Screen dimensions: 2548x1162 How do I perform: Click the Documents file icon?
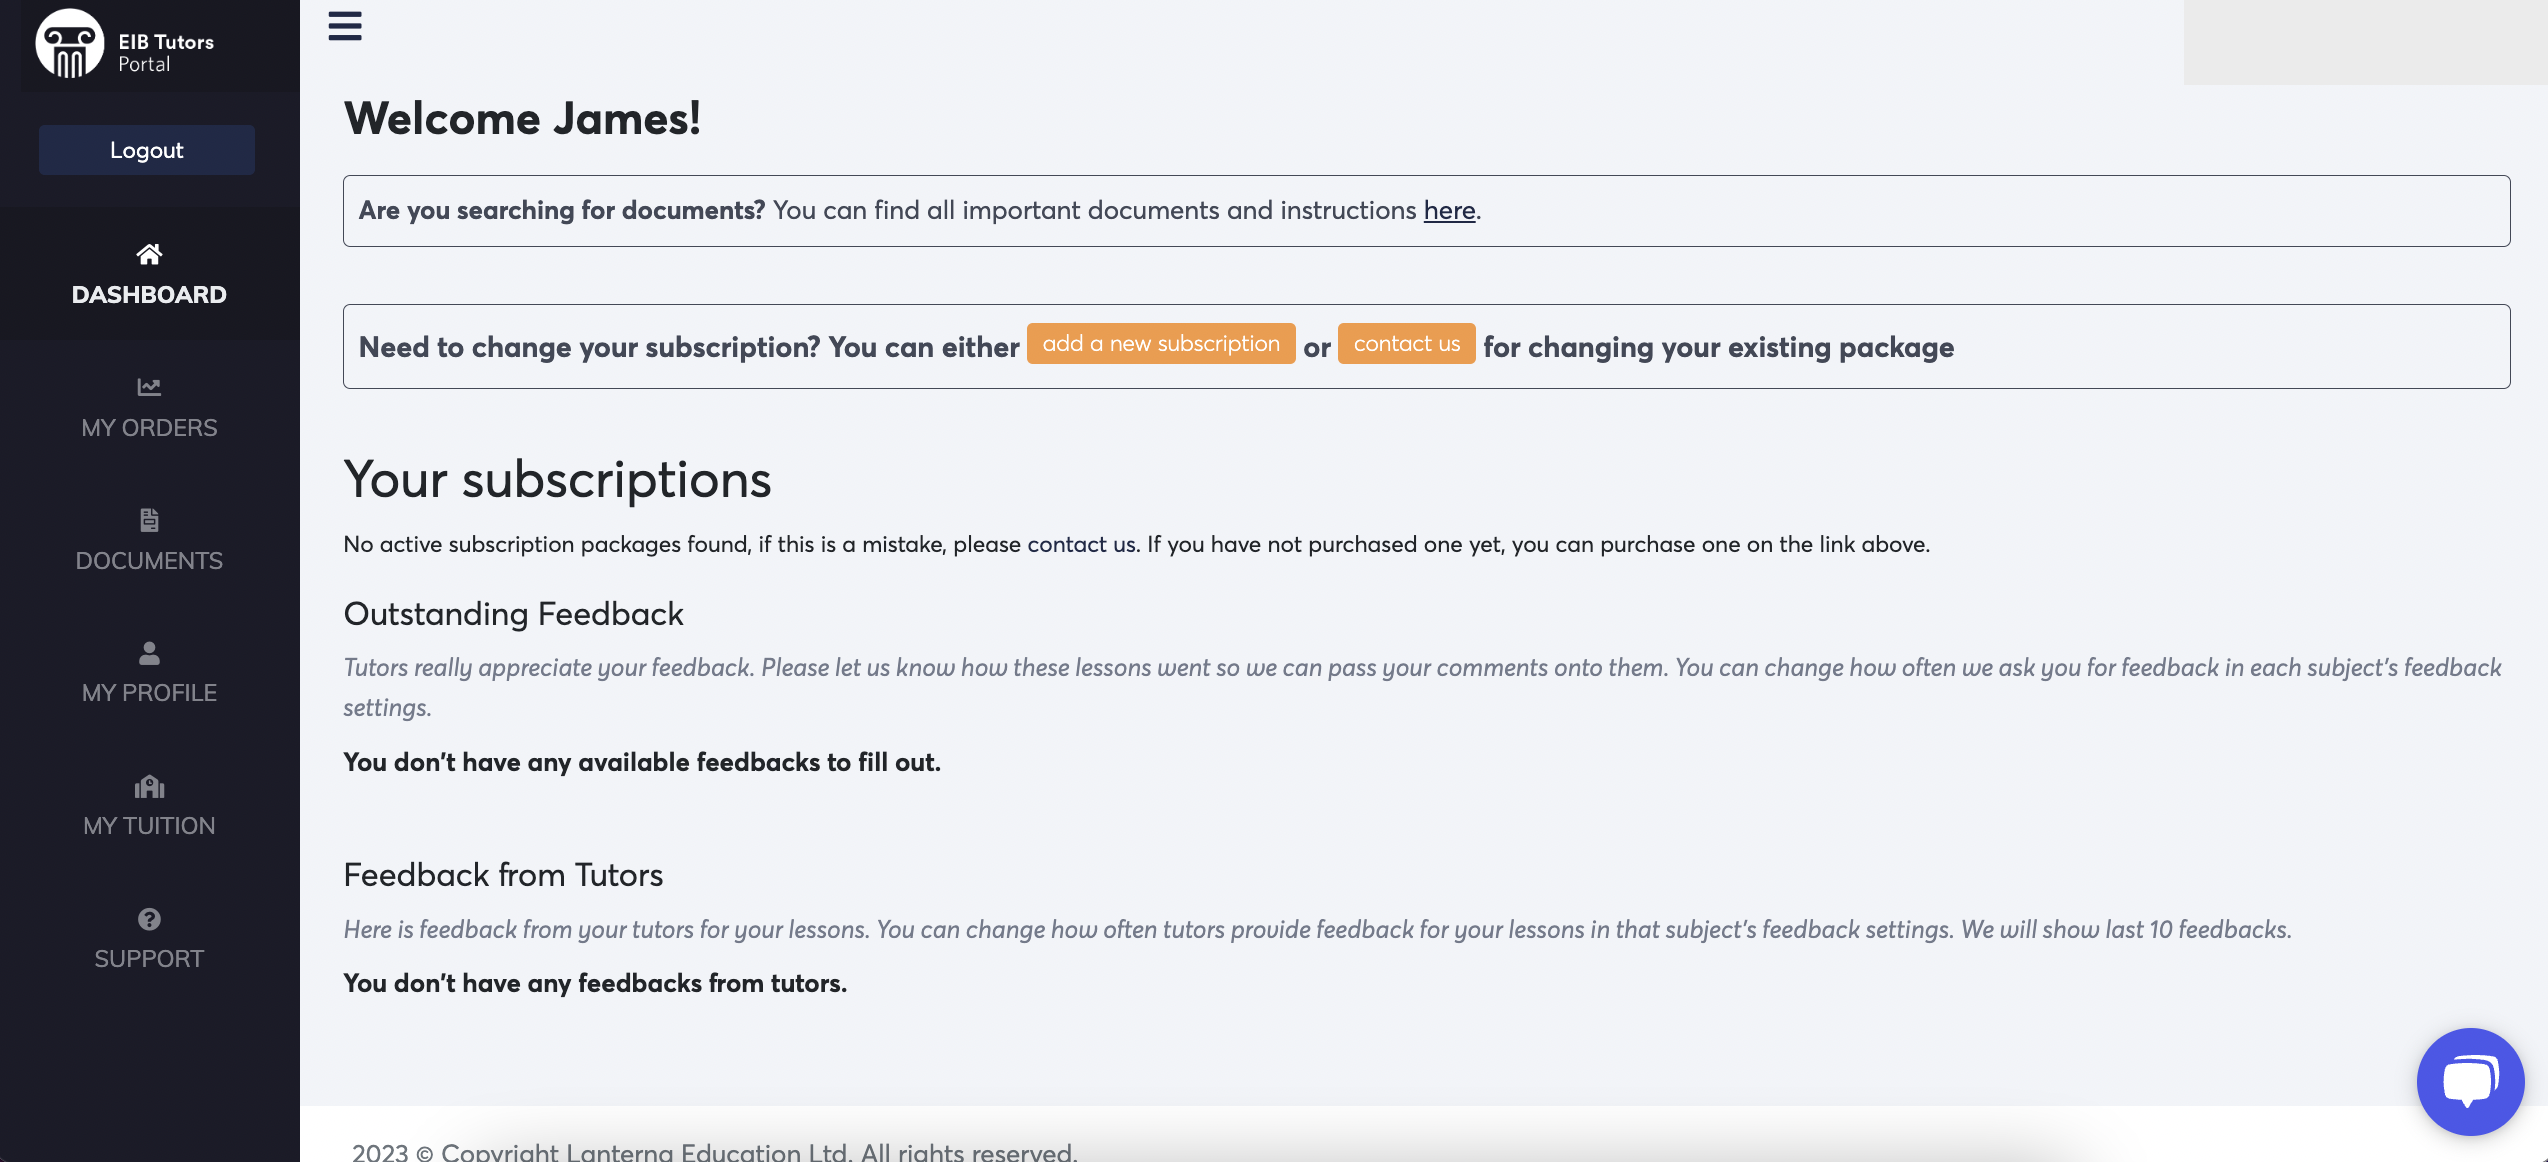click(149, 520)
